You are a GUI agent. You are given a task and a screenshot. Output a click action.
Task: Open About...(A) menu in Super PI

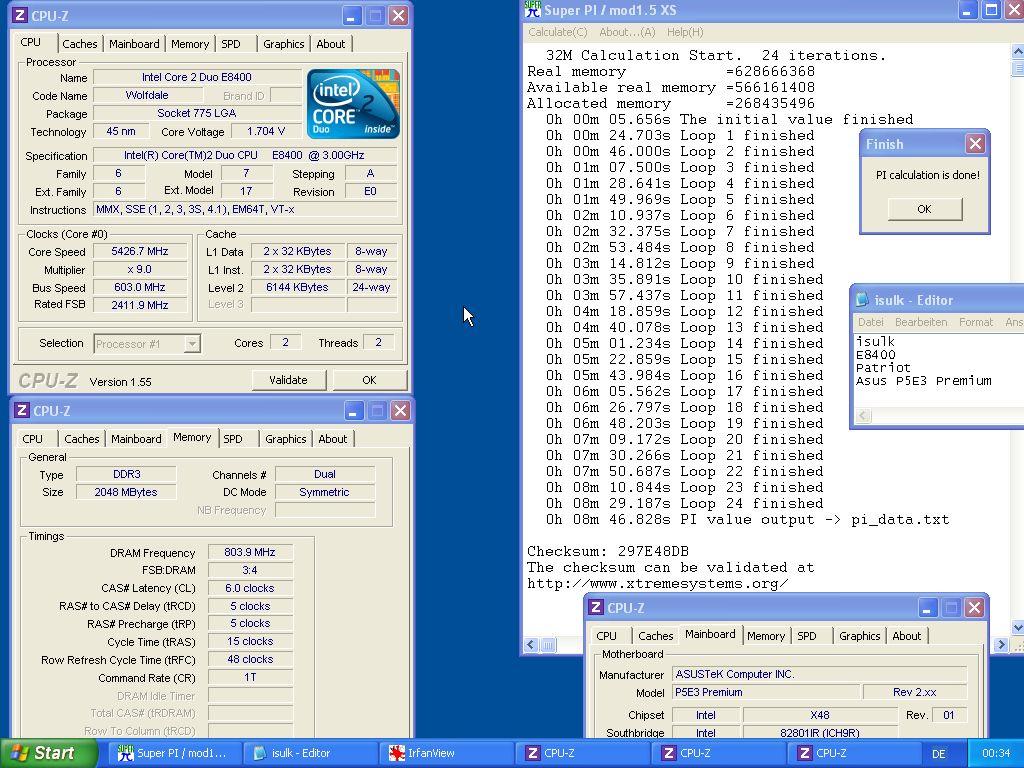627,32
